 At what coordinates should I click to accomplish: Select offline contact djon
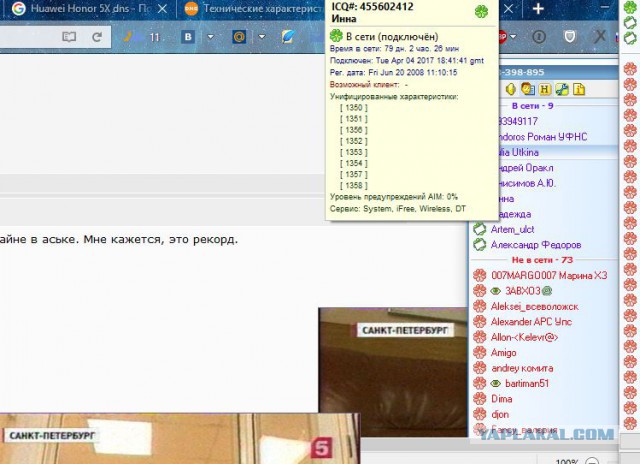coord(500,415)
